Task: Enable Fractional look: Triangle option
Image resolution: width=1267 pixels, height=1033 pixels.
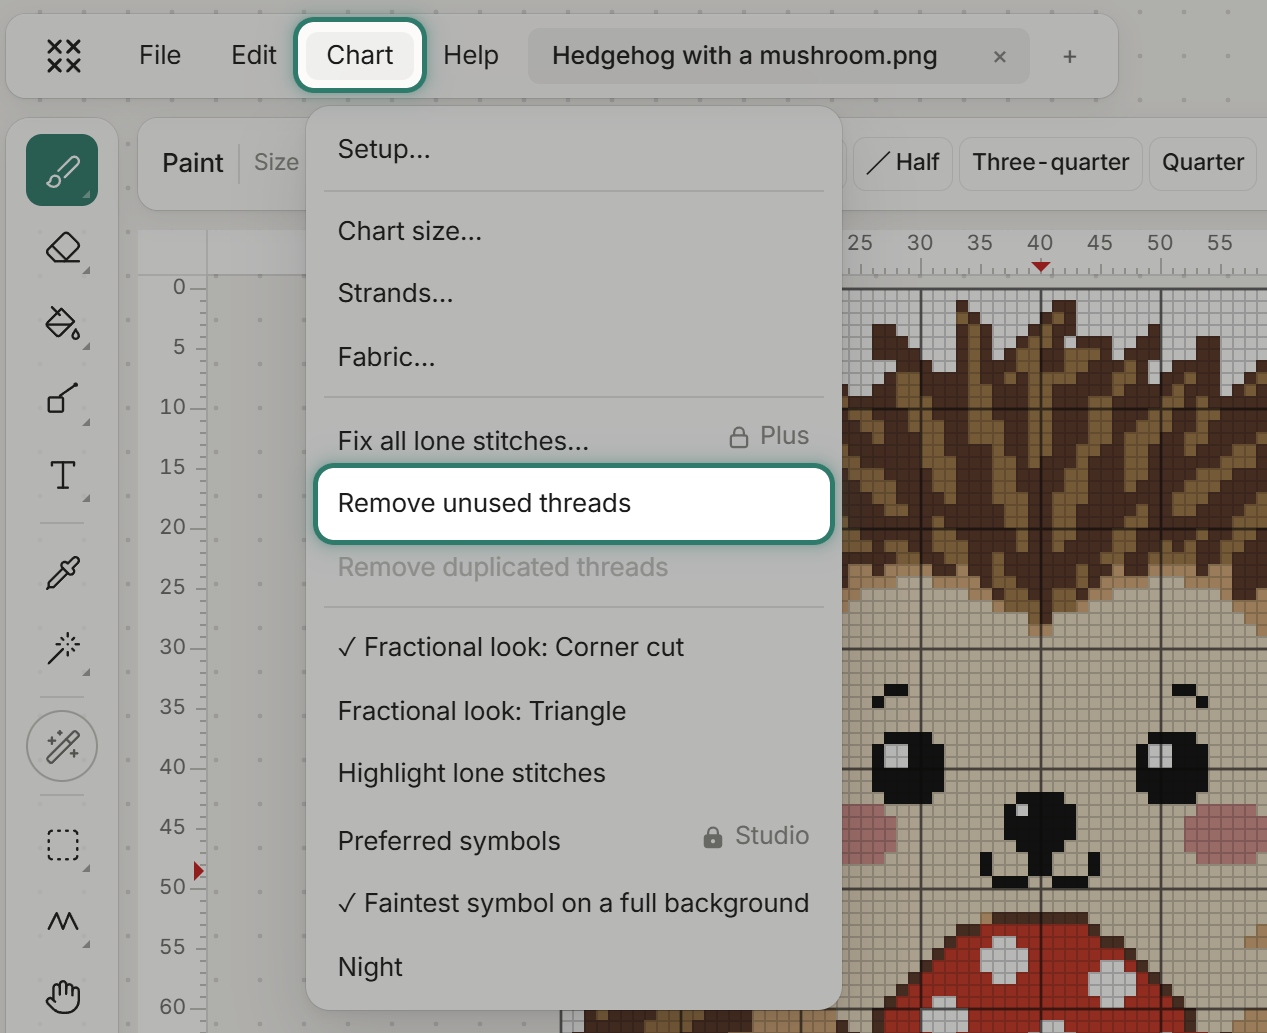Action: click(x=574, y=711)
